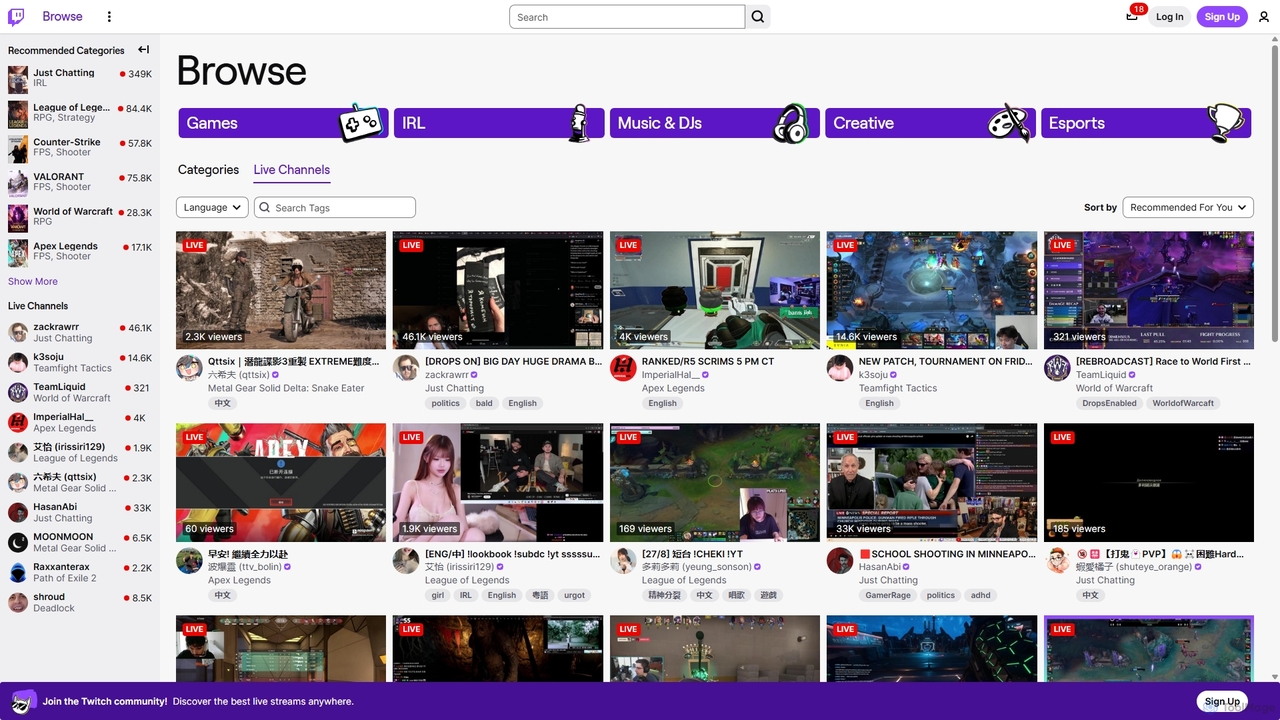1280x720 pixels.
Task: Click the lookbook stream title by irissiri129
Action: (513, 553)
